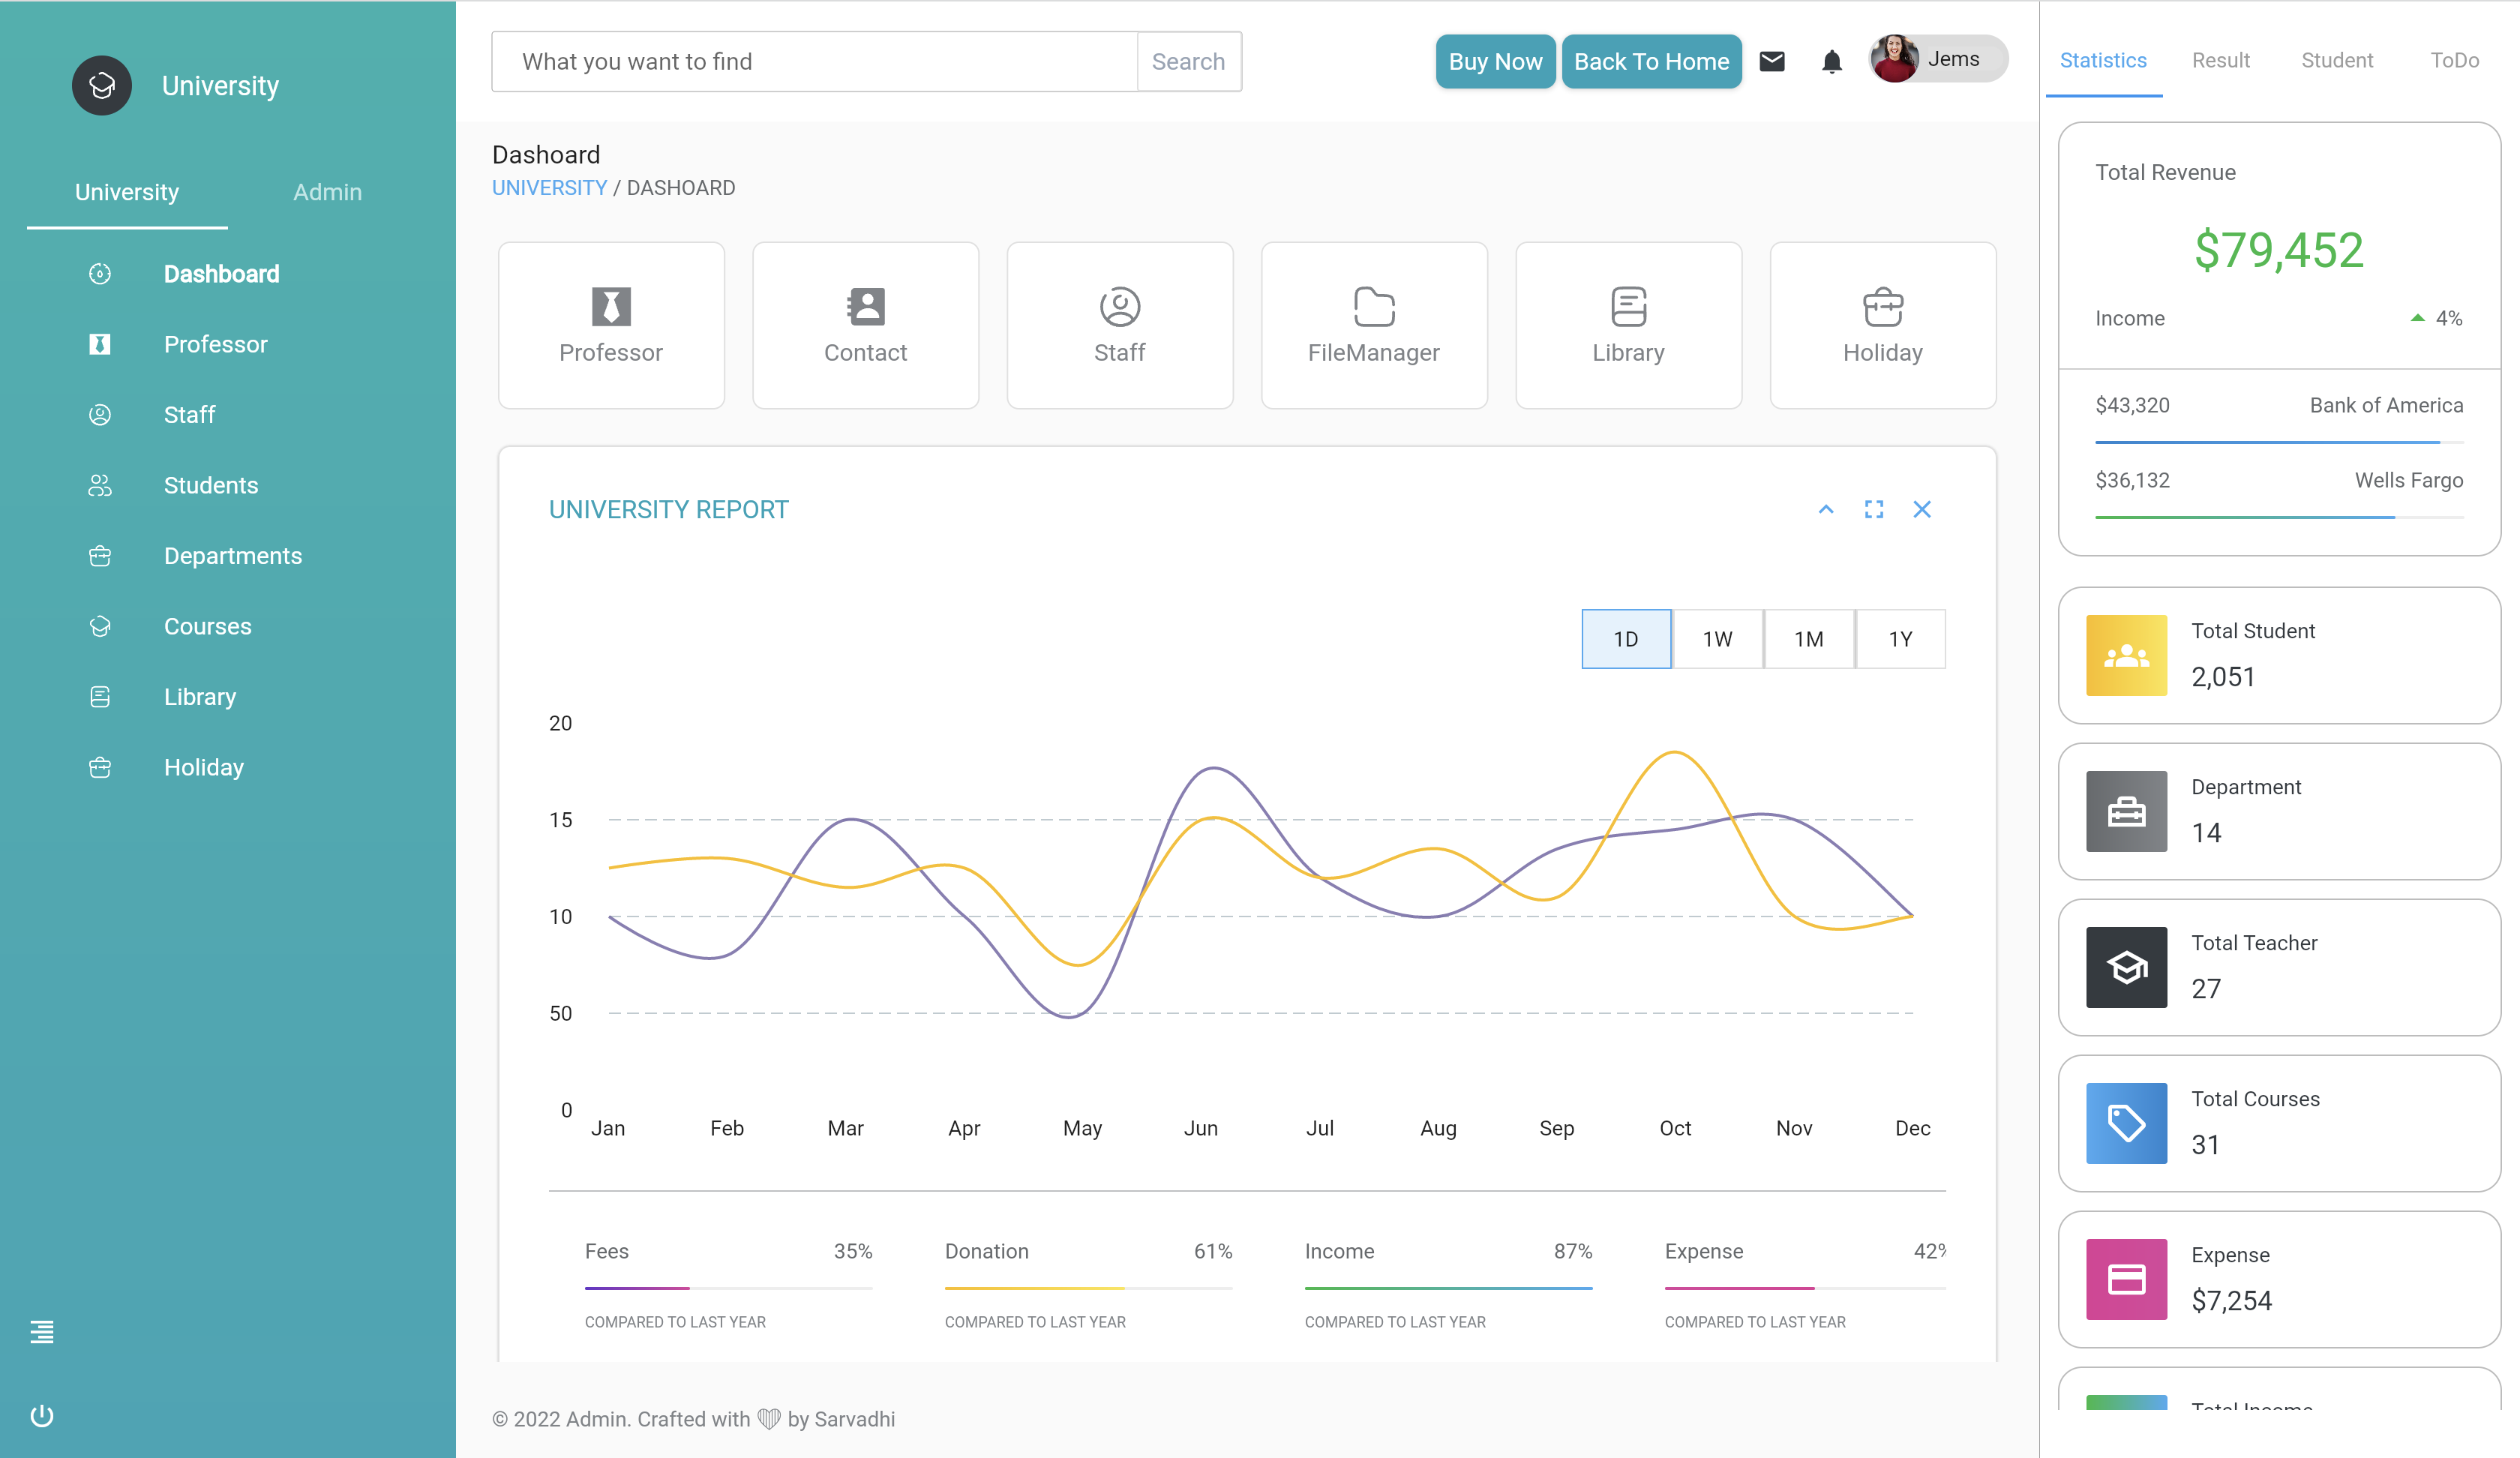
Task: Switch chart range to 1Y
Action: click(x=1900, y=638)
